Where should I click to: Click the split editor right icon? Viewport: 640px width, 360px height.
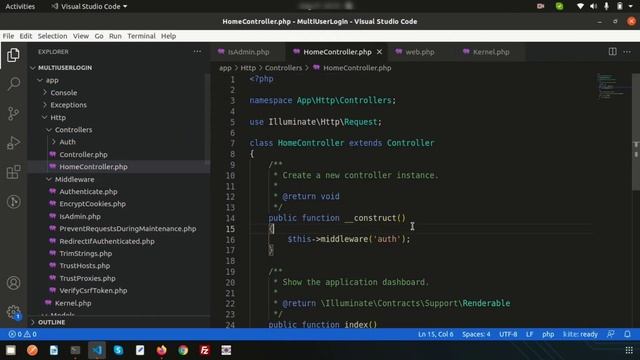tap(612, 51)
